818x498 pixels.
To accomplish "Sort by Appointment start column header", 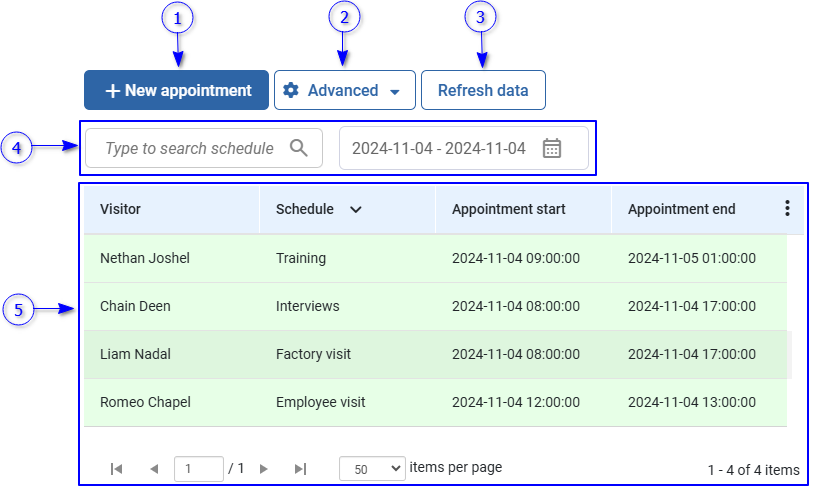I will [x=508, y=209].
